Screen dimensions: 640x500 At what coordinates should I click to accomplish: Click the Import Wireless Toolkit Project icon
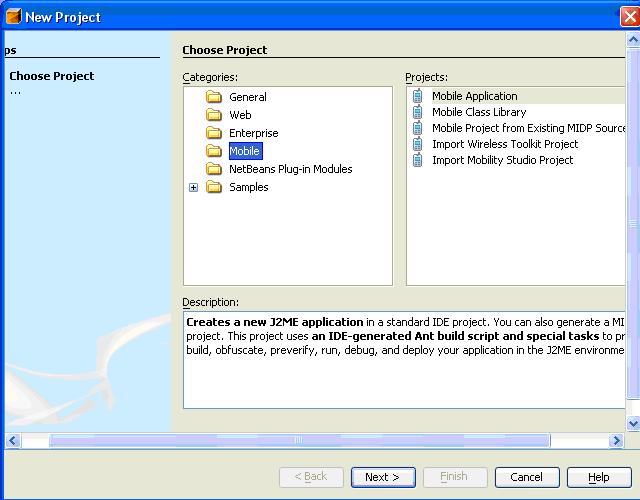(418, 144)
